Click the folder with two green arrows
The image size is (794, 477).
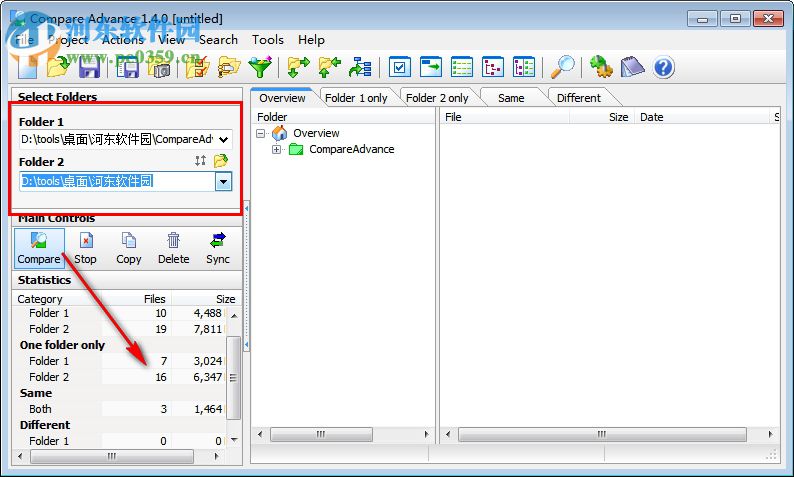coord(298,67)
